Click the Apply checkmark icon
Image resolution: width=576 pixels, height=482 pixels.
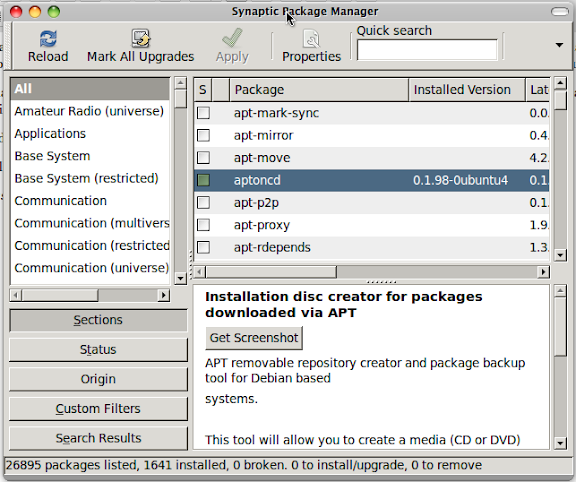point(232,38)
